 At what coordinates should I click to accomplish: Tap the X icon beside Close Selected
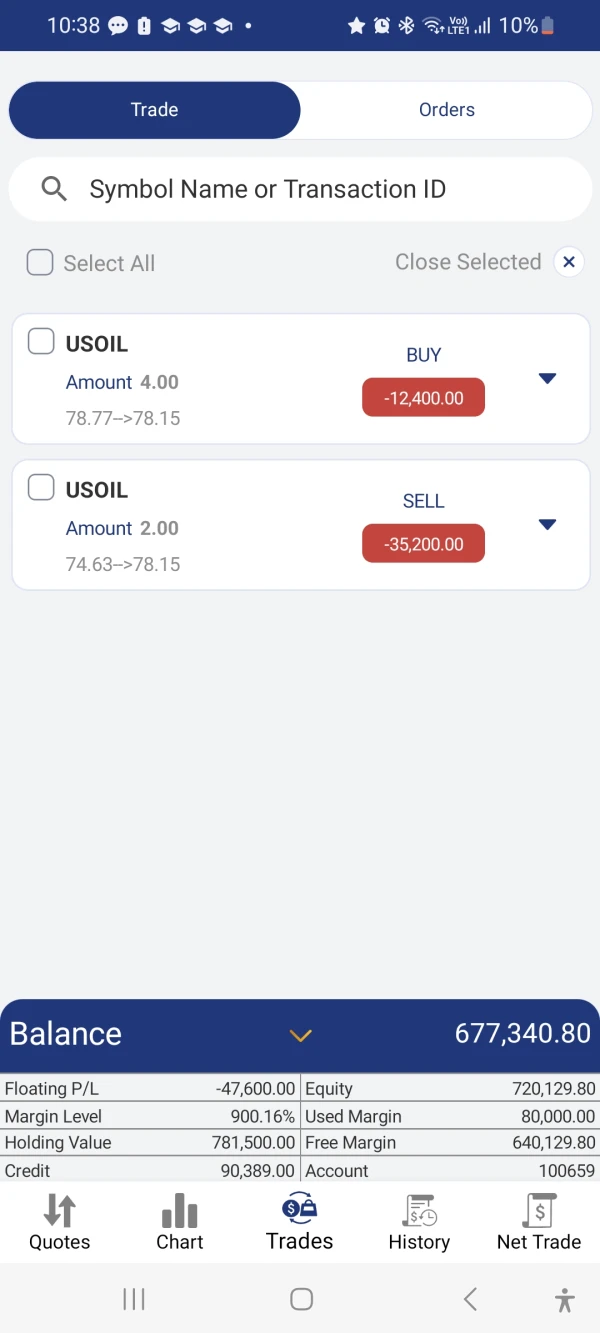pyautogui.click(x=569, y=262)
